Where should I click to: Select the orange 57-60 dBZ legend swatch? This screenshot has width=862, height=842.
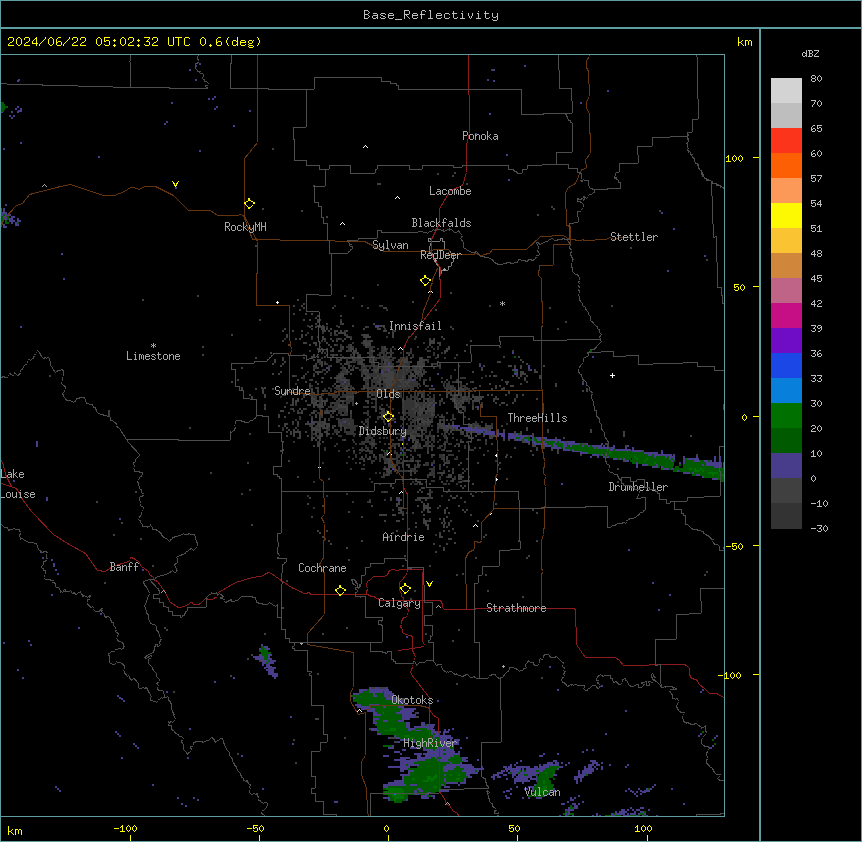coord(786,165)
